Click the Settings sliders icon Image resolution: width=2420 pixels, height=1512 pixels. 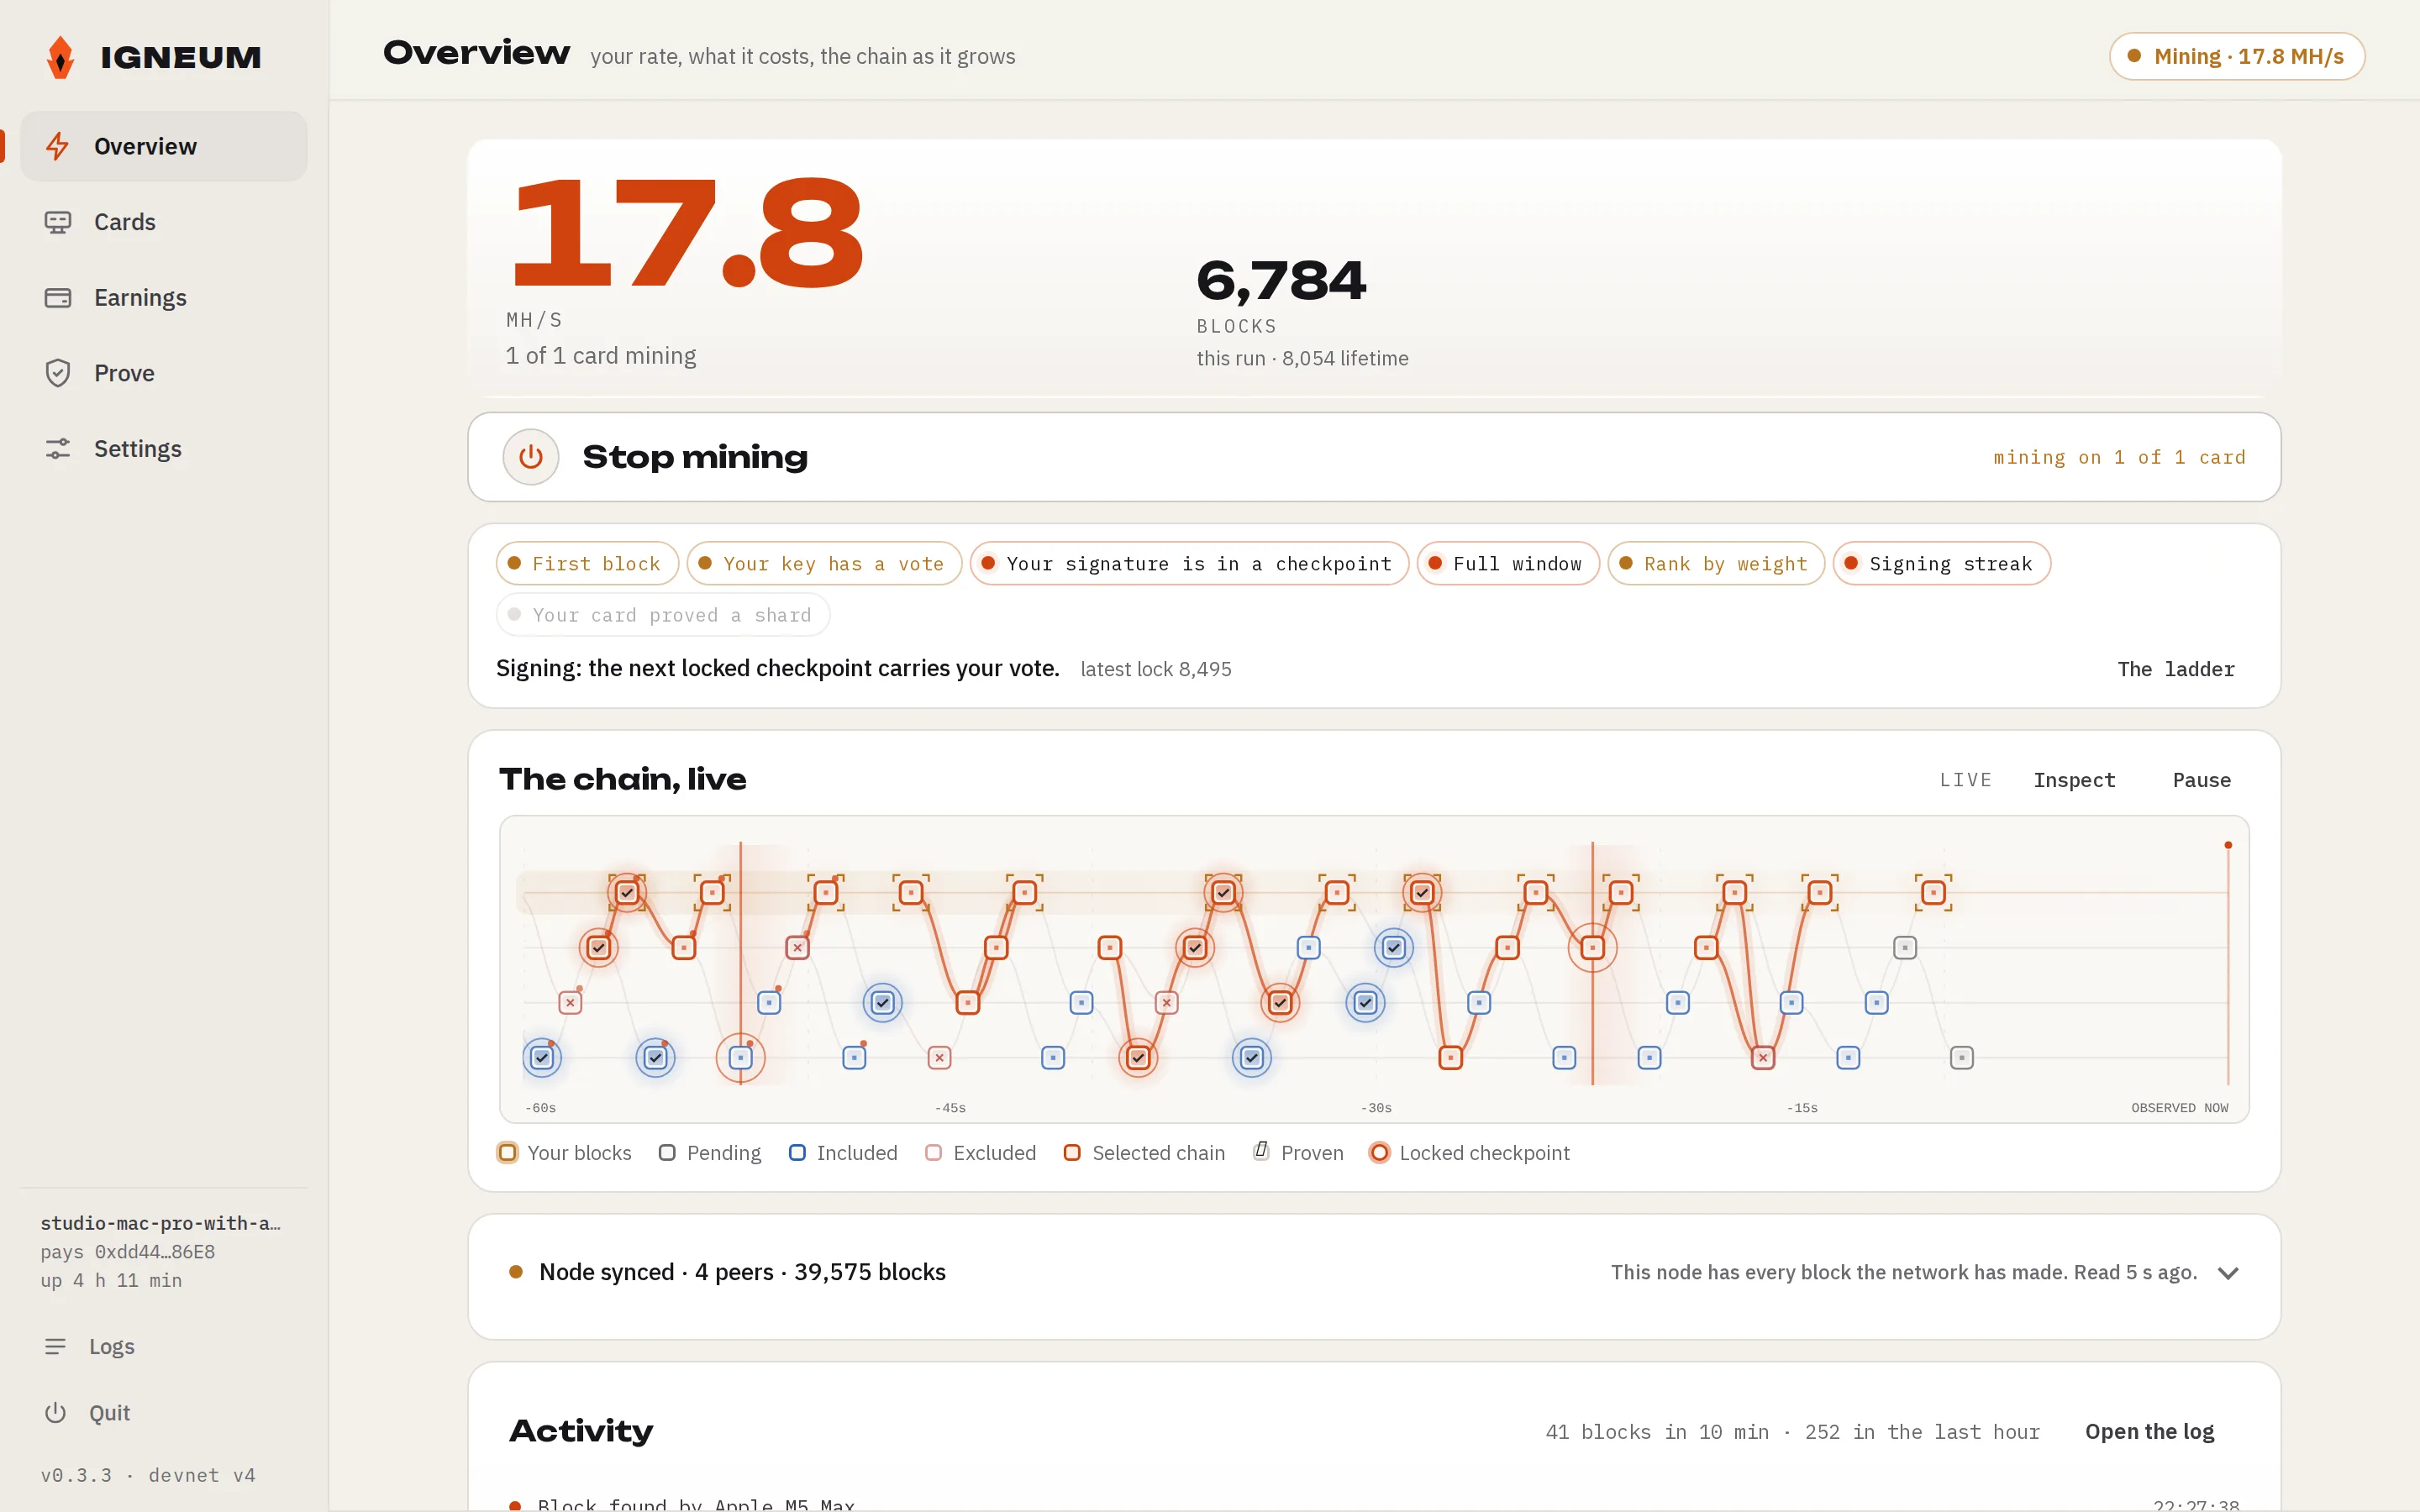tap(58, 449)
